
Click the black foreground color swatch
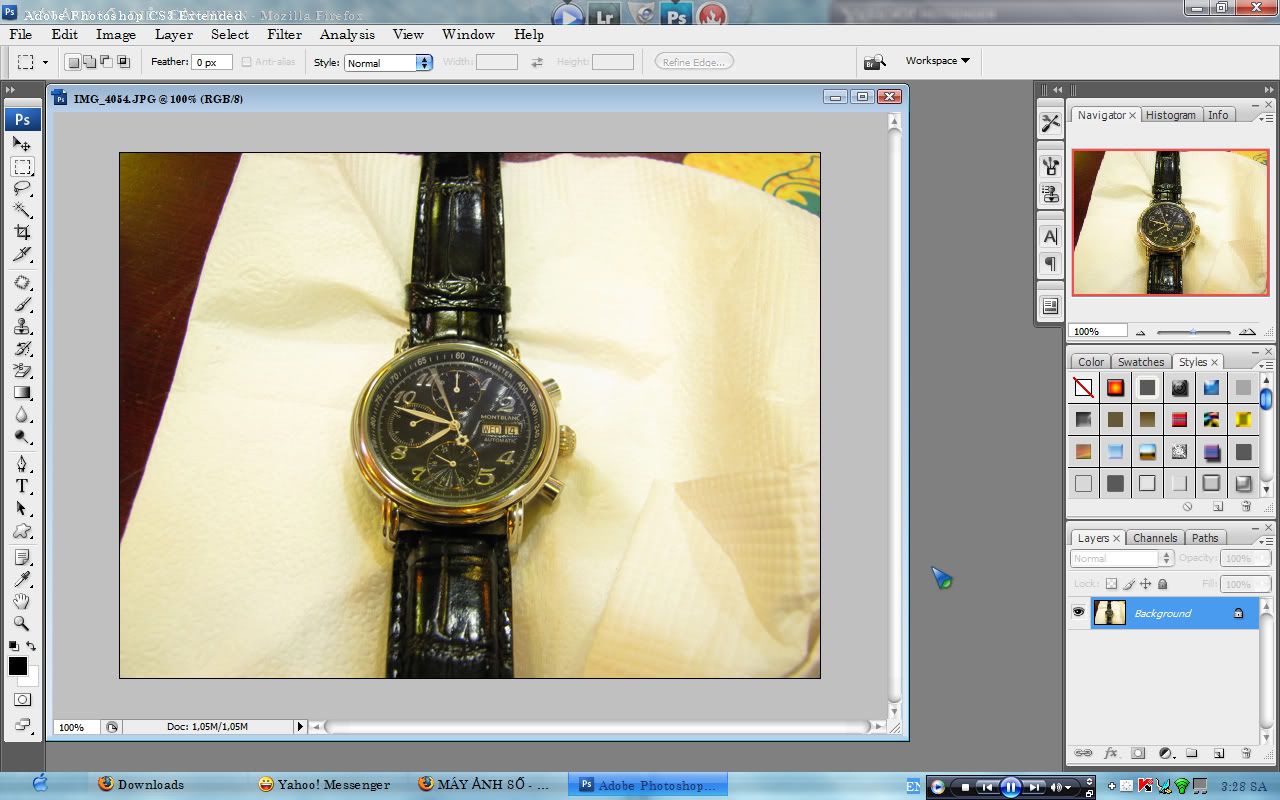[17, 666]
